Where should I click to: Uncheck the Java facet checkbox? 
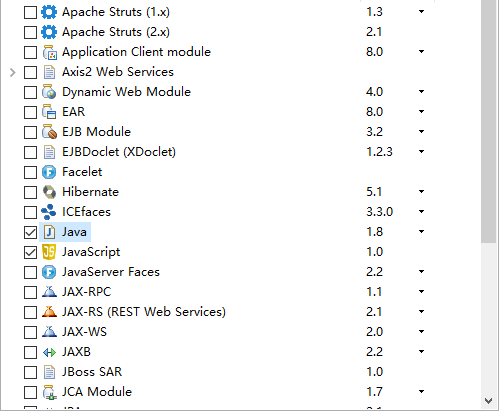[x=30, y=232]
